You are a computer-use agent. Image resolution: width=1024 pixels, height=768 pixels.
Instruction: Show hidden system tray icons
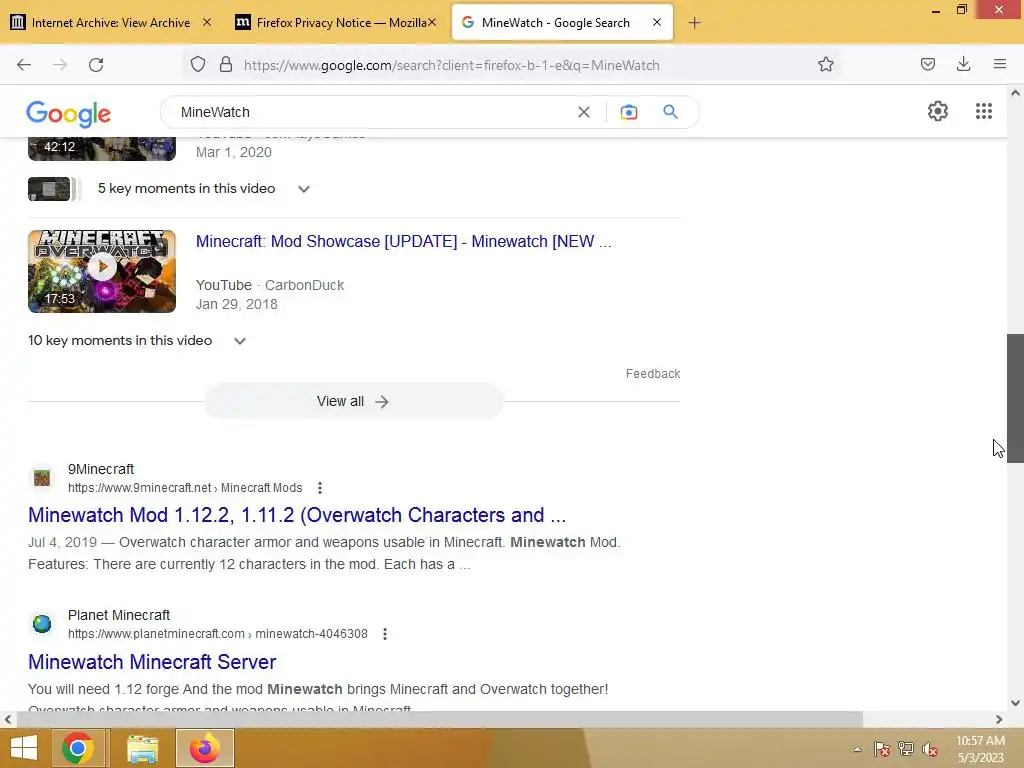coord(857,749)
